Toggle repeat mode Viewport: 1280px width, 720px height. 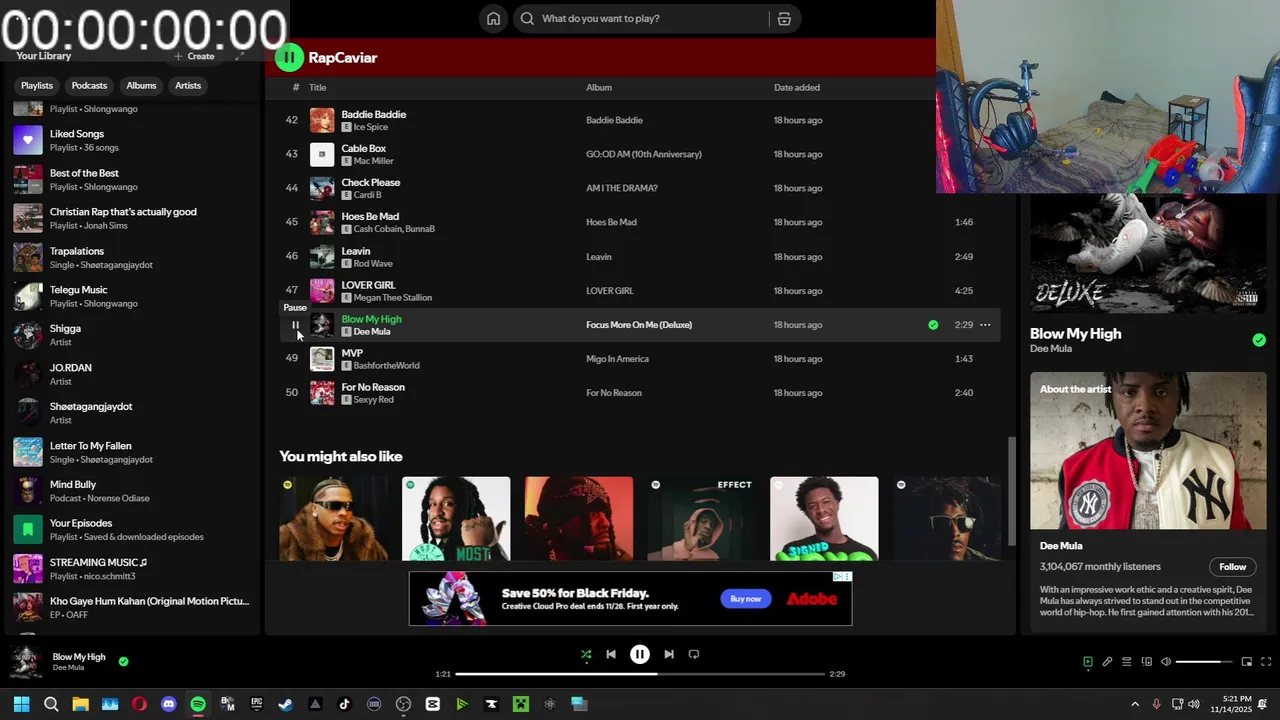click(694, 655)
